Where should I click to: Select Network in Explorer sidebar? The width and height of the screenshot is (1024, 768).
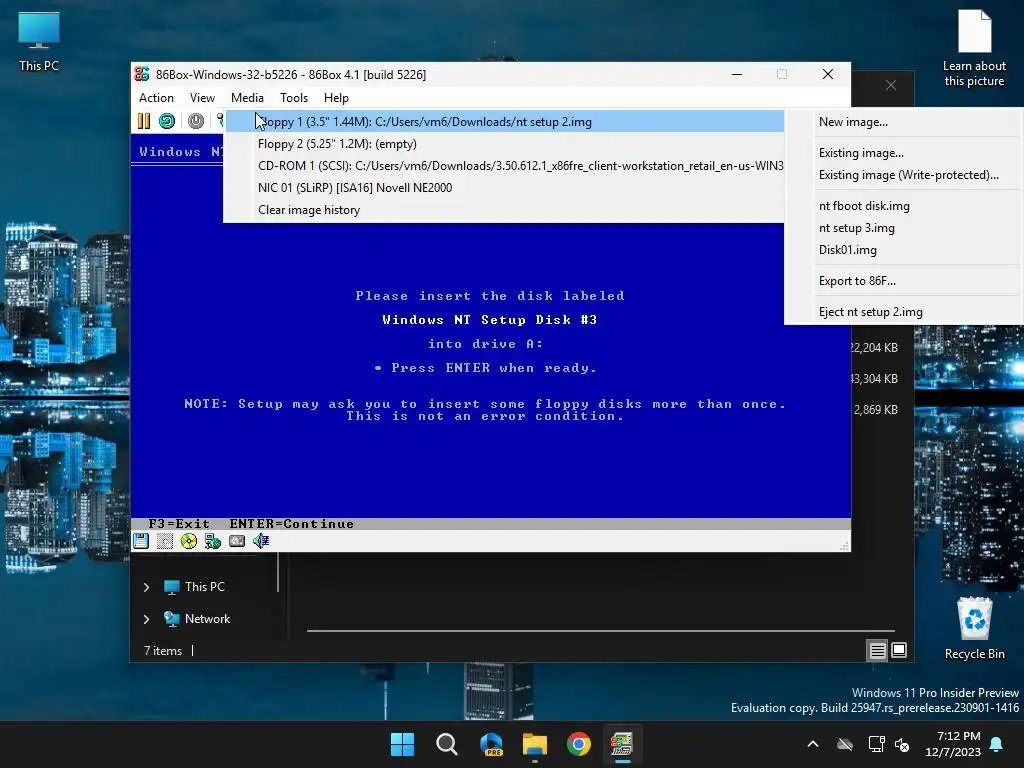coord(207,618)
